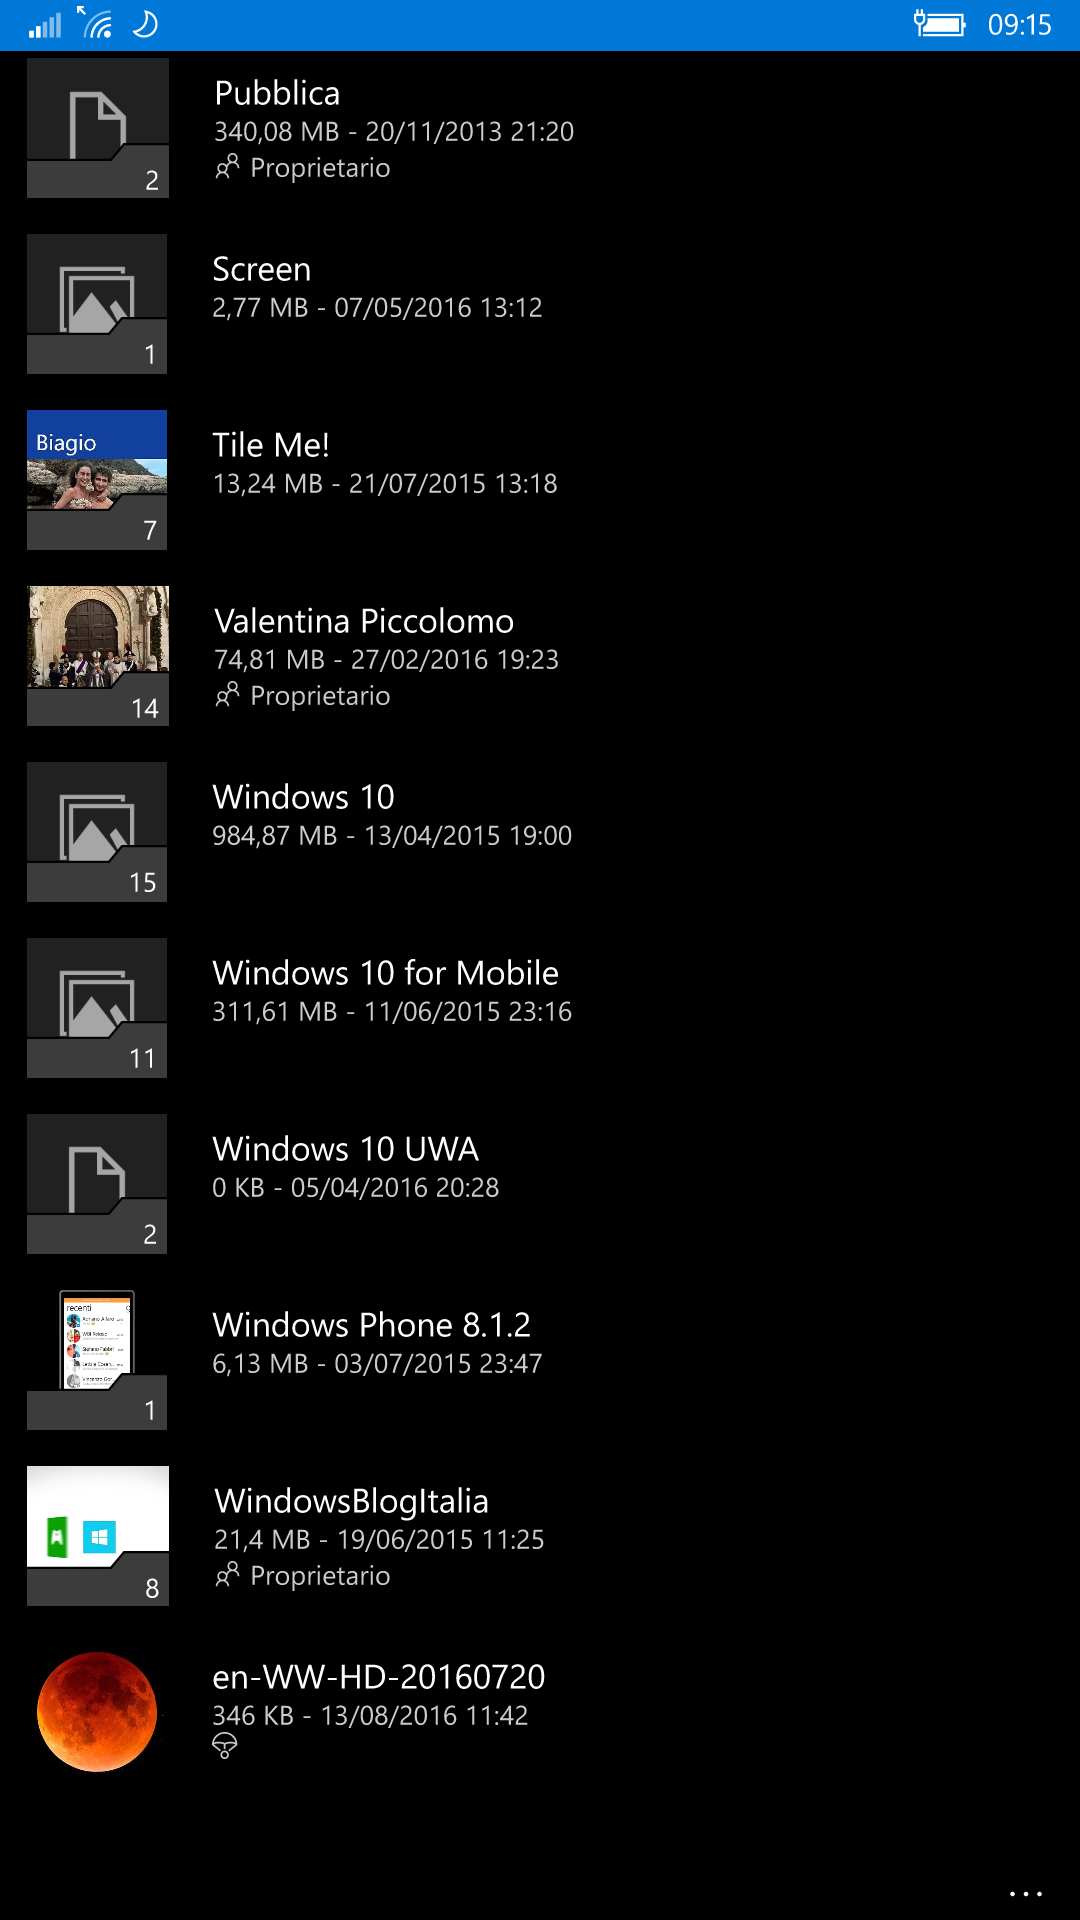Tap Proprietario label under Valentina Piccolomo
The height and width of the screenshot is (1920, 1080).
click(320, 696)
